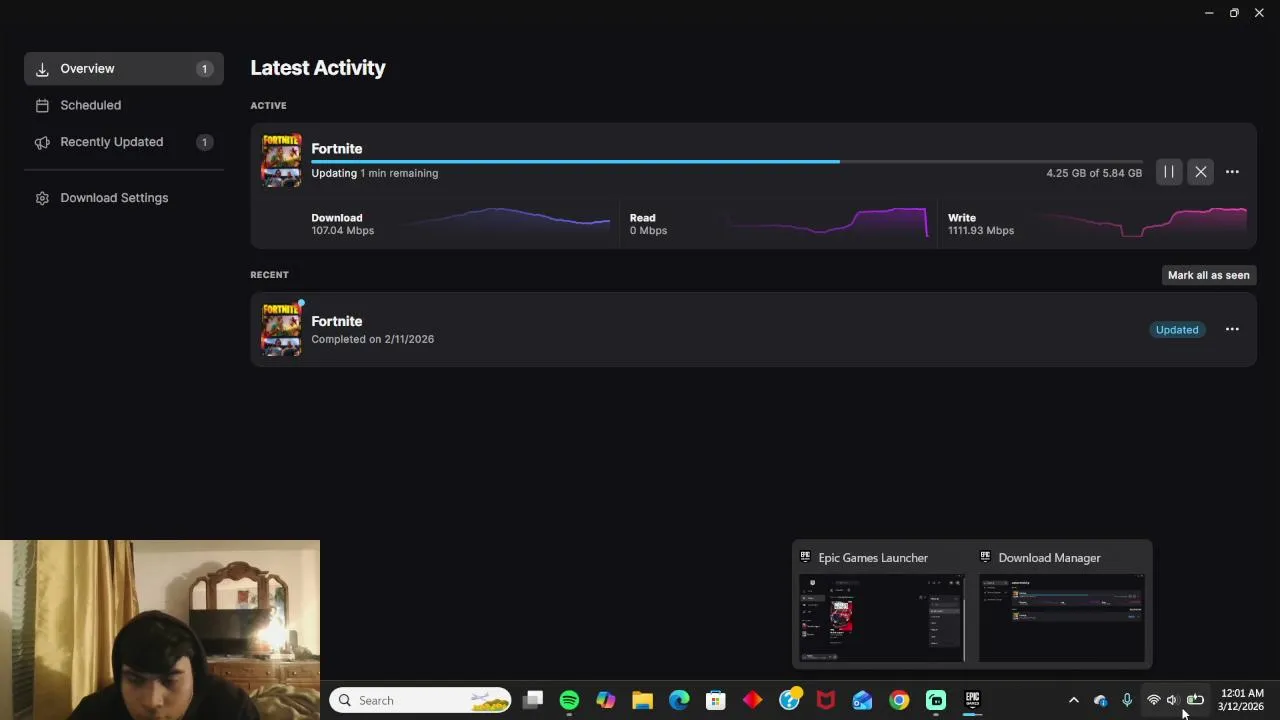Select the Overview sidebar item
Viewport: 1280px width, 720px height.
(x=124, y=69)
